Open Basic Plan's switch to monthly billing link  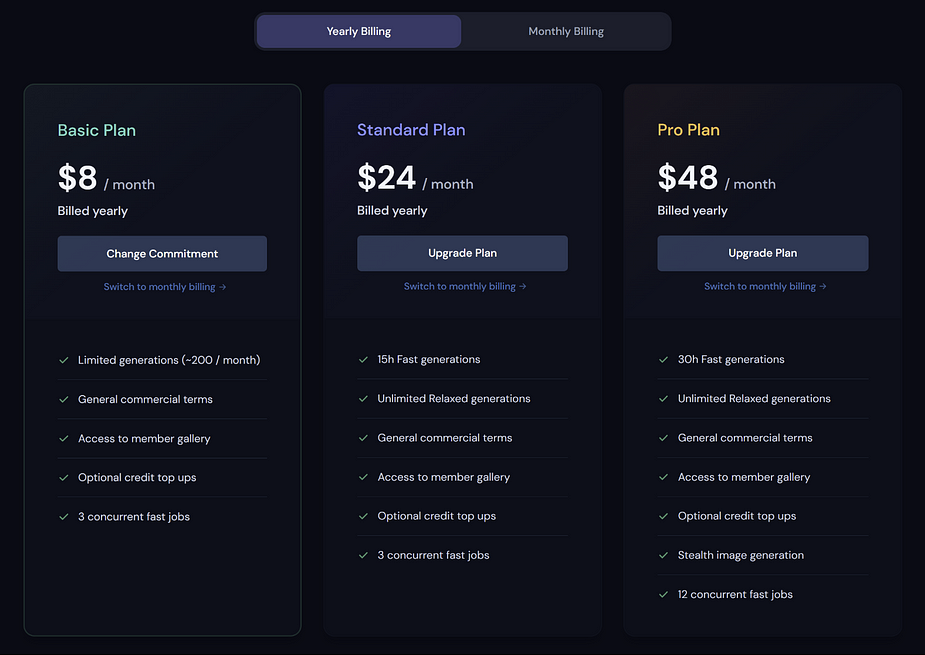pyautogui.click(x=165, y=287)
